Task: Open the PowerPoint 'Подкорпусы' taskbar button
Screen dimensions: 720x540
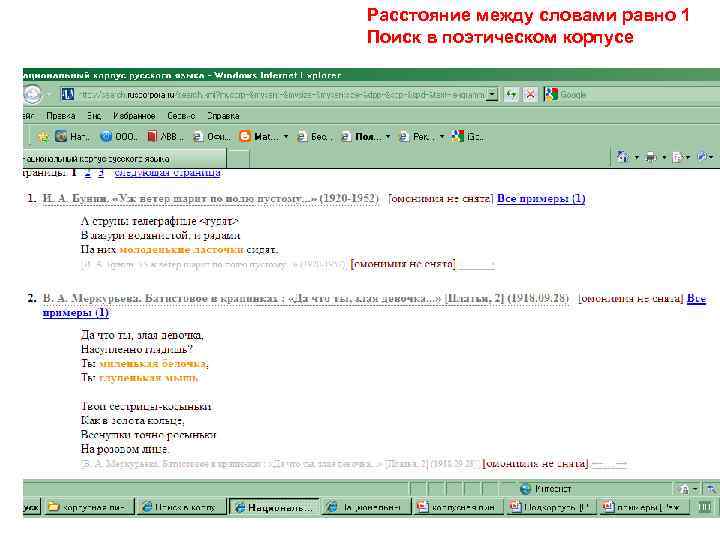Action: (x=551, y=507)
